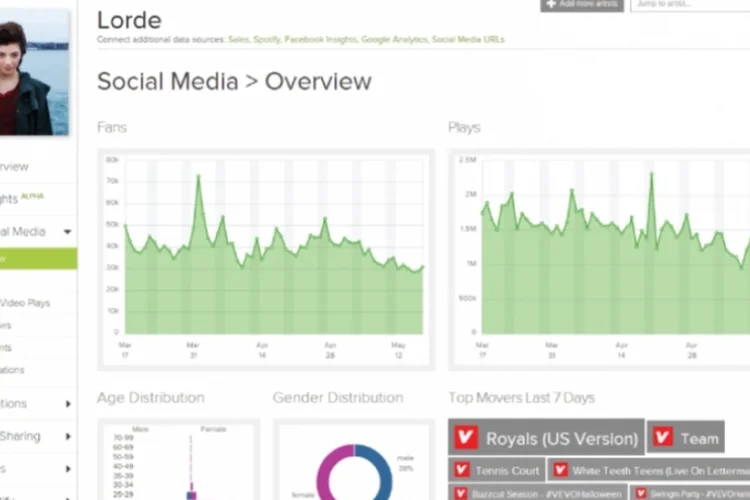Open the Insights ALPHA sidebar item
The height and width of the screenshot is (500, 750).
22,198
